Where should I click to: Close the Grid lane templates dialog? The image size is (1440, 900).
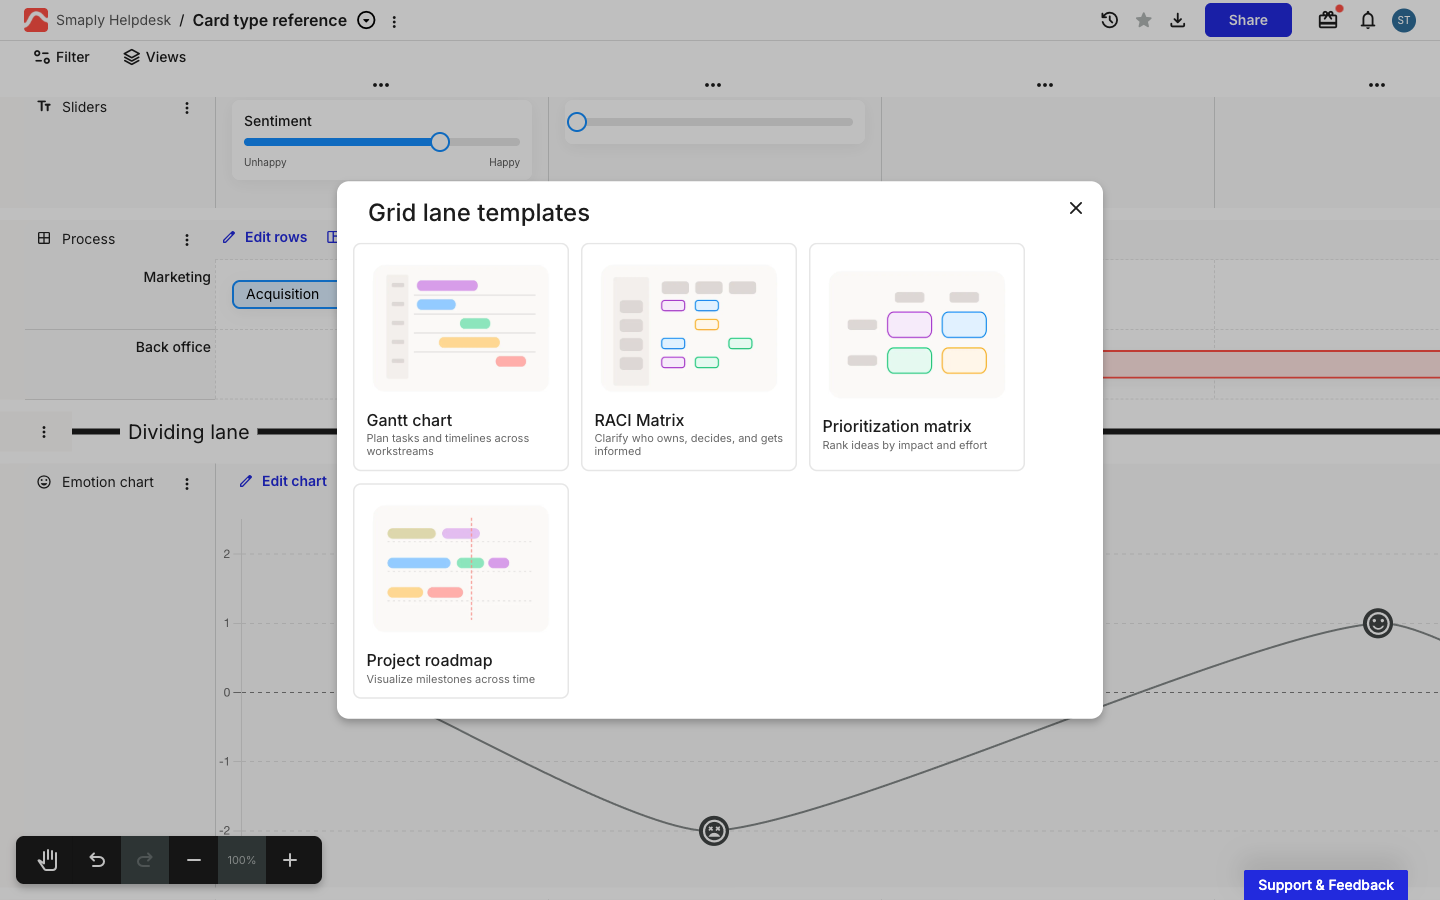pos(1076,208)
